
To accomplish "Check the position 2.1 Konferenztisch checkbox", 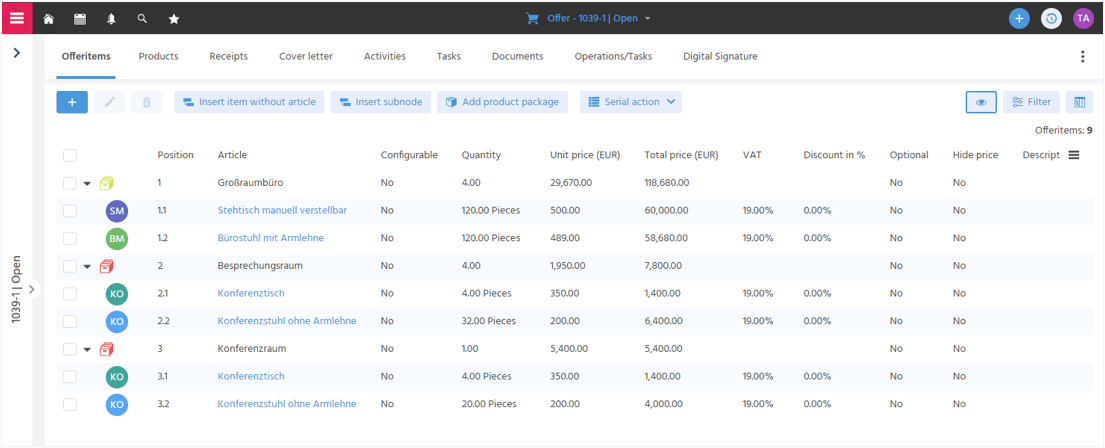I will [x=70, y=294].
